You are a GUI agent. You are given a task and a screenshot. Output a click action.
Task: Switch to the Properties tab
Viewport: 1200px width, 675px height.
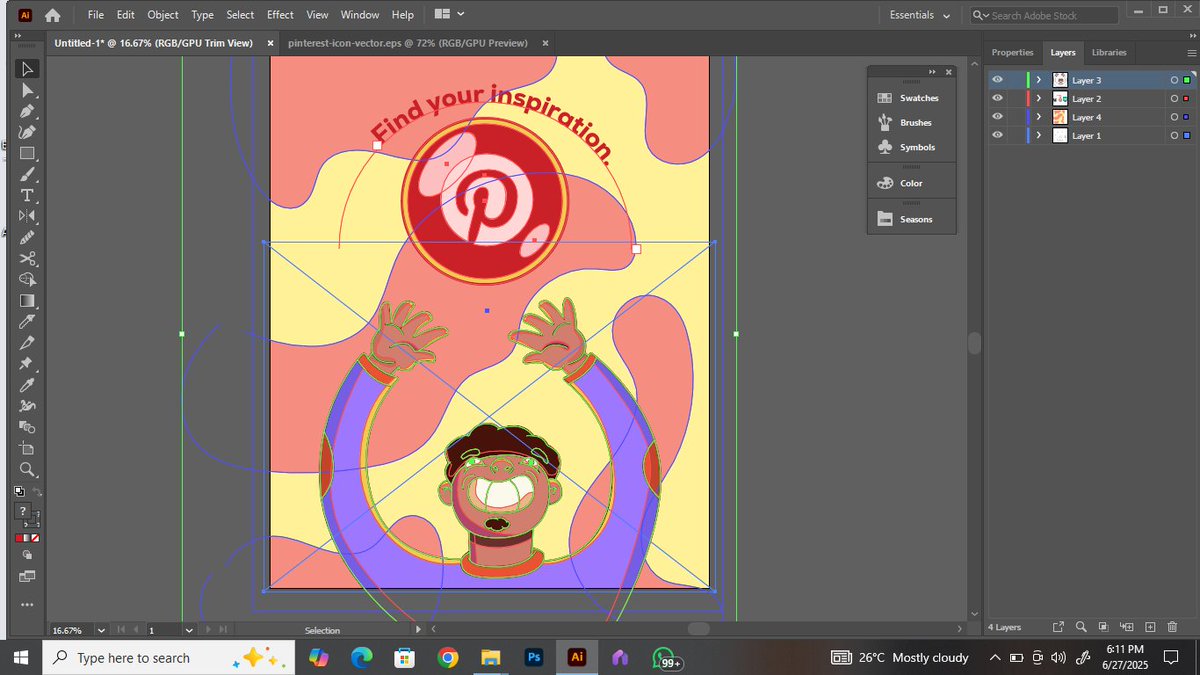[x=1012, y=52]
